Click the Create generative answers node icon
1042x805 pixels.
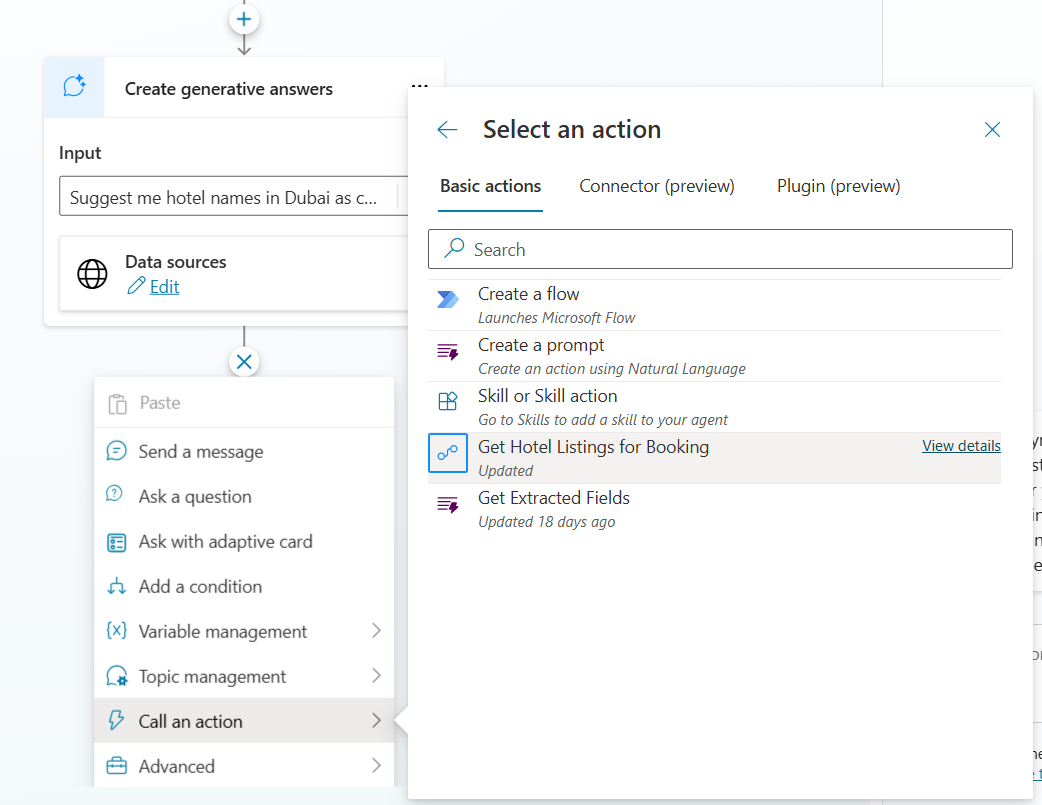click(x=74, y=88)
